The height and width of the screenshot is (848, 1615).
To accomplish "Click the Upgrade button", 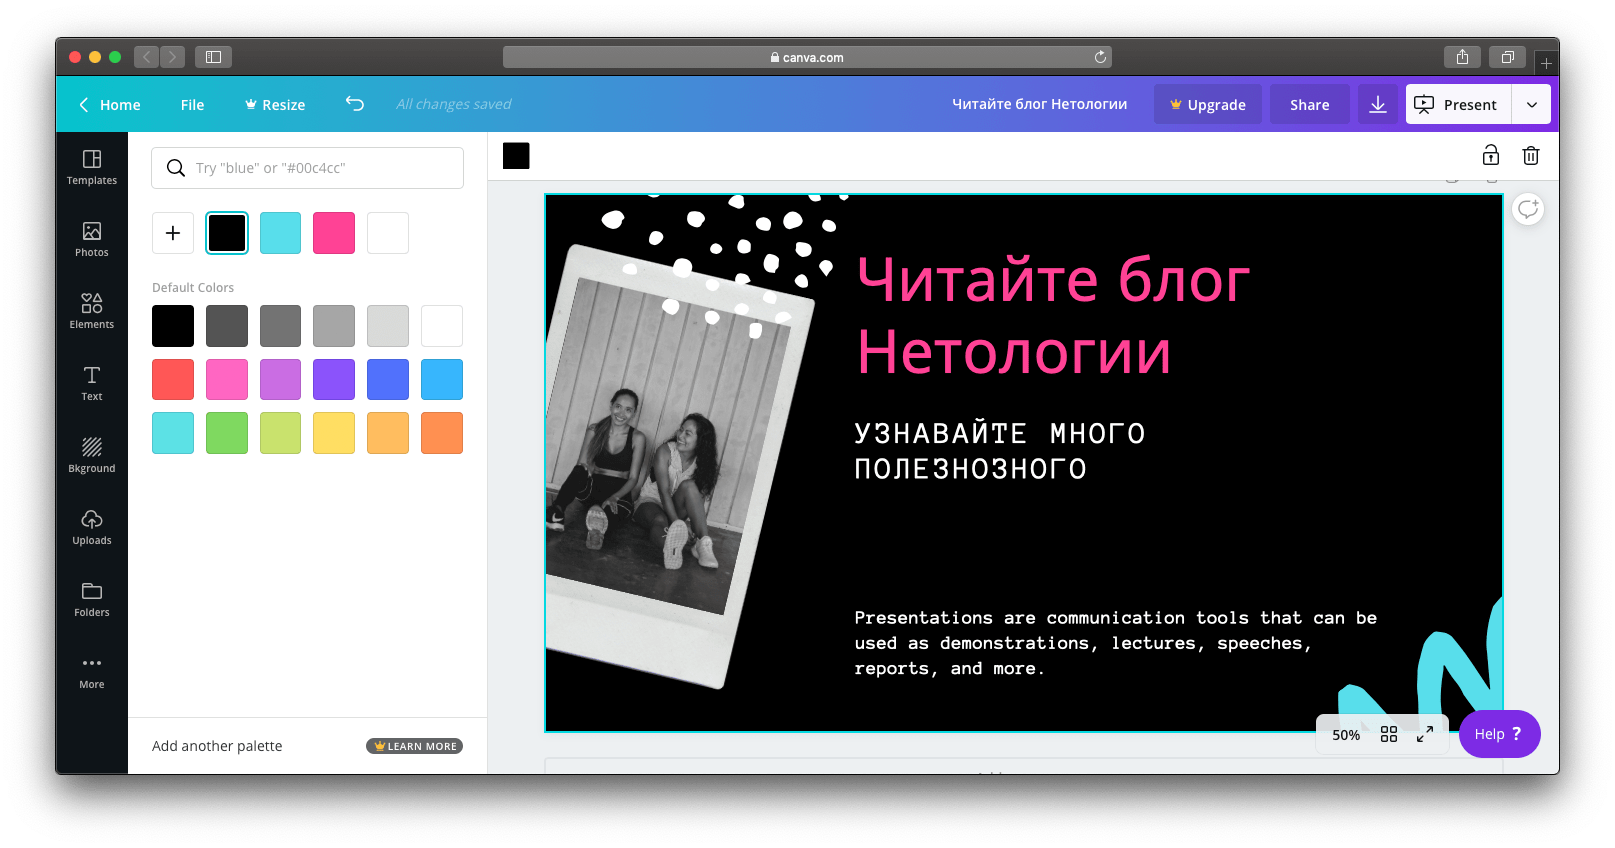I will 1207,105.
